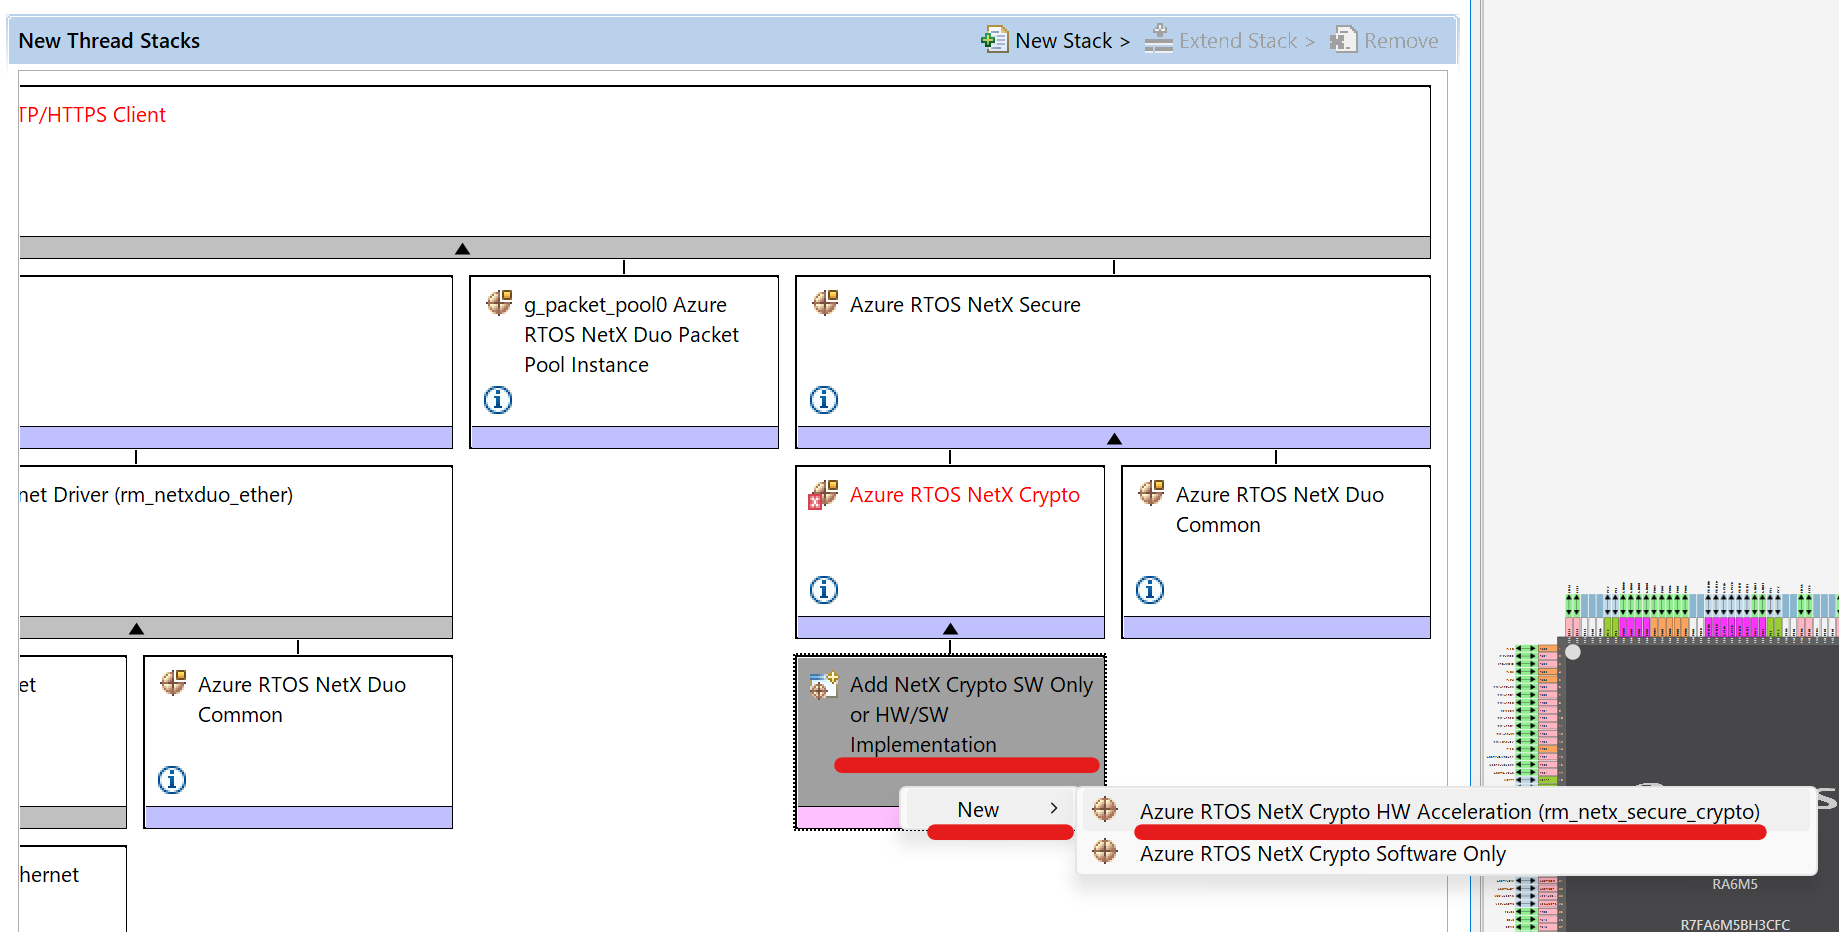Click the New Stack icon with green plus
This screenshot has width=1839, height=932.
point(994,40)
